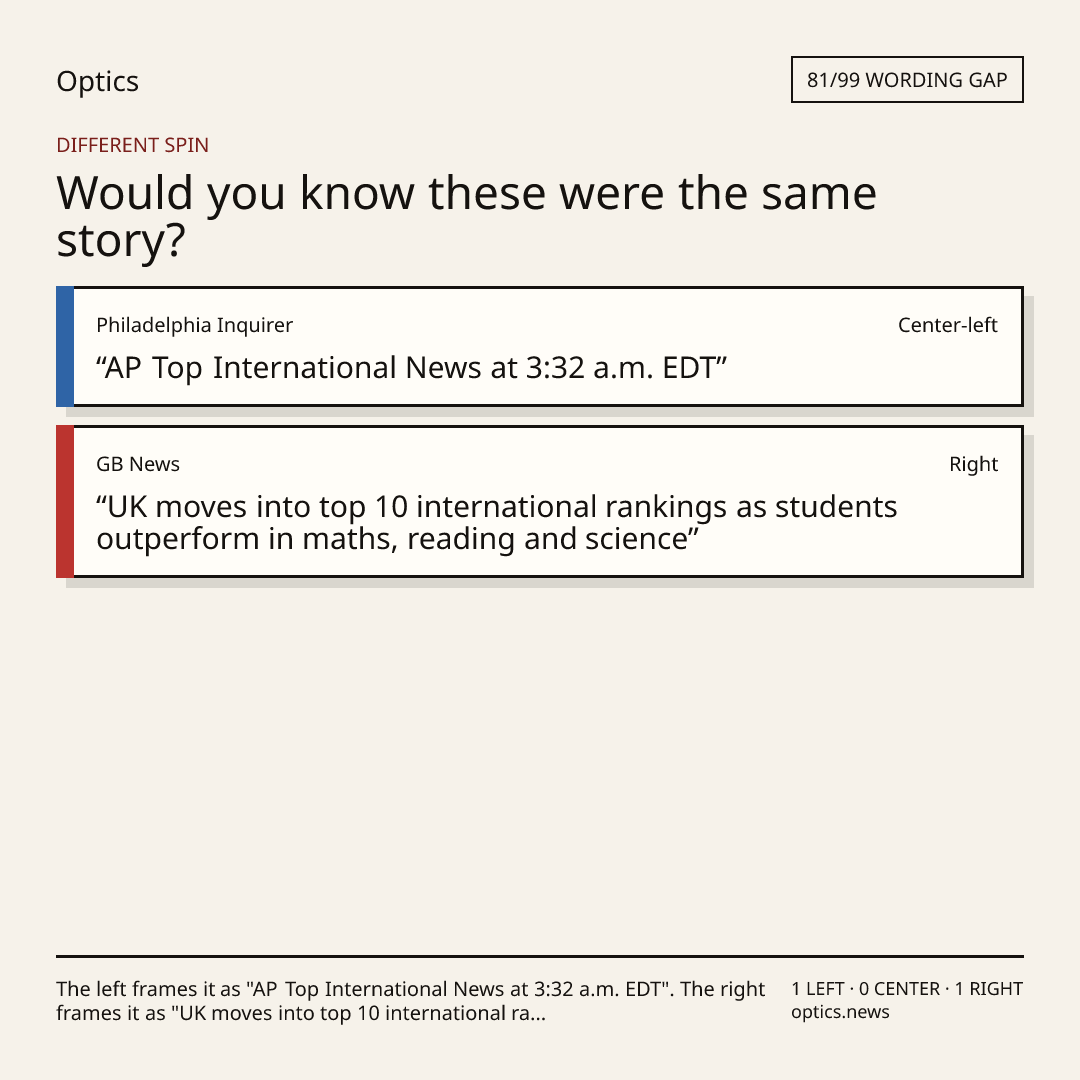Viewport: 1080px width, 1080px height.
Task: Click the GB News source name
Action: pyautogui.click(x=138, y=464)
